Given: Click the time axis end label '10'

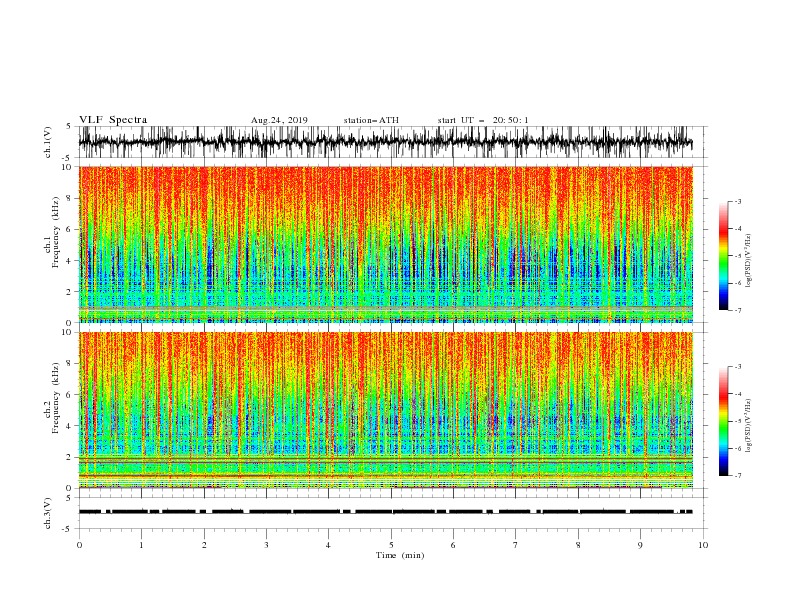Looking at the screenshot, I should click(703, 545).
